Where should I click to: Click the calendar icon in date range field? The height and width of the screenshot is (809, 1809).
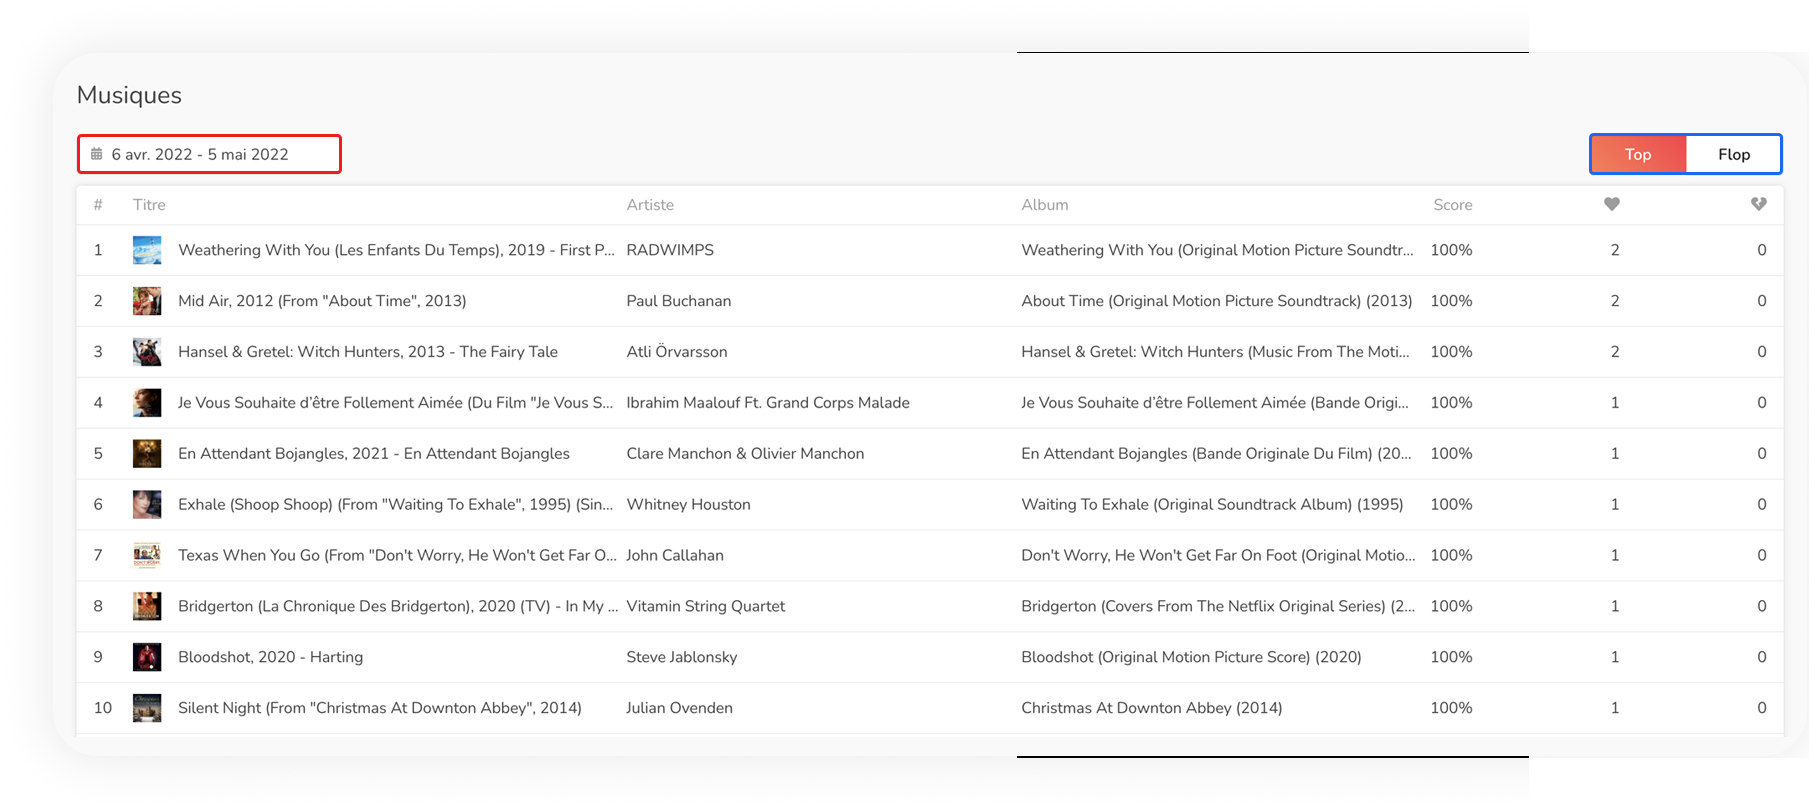coord(97,154)
